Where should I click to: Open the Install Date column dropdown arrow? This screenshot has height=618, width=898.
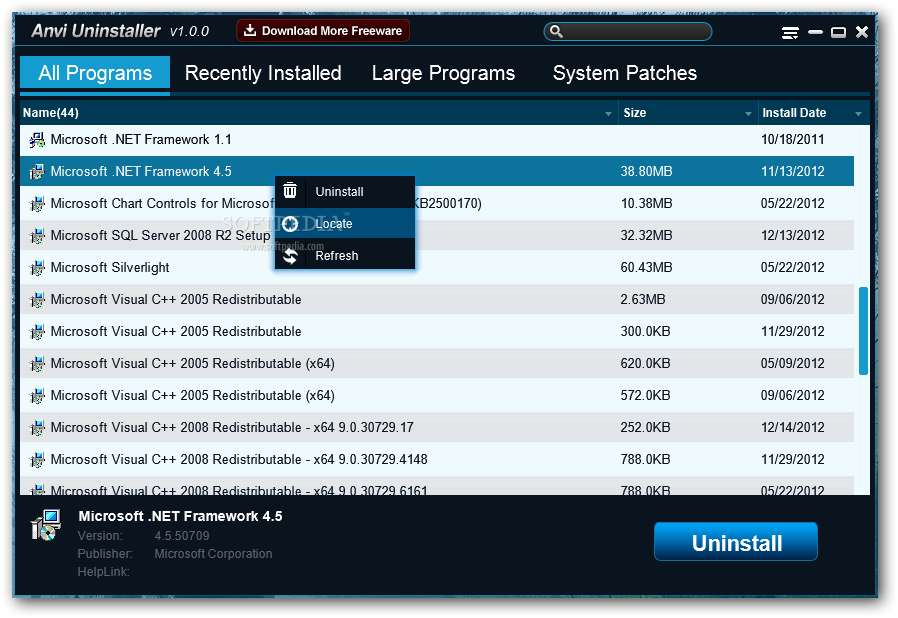click(858, 114)
